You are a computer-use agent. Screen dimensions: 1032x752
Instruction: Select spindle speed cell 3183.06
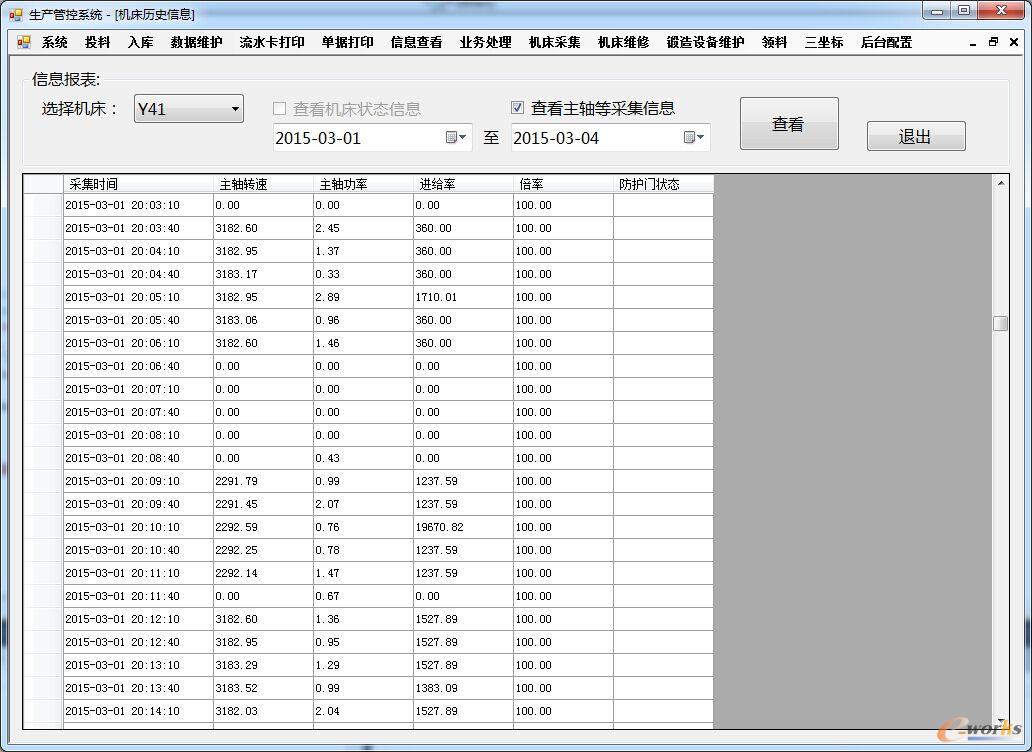[x=263, y=320]
